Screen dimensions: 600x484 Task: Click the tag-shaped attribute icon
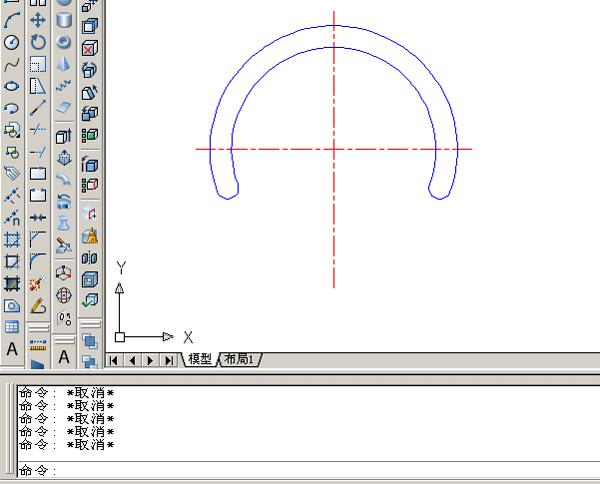(12, 174)
